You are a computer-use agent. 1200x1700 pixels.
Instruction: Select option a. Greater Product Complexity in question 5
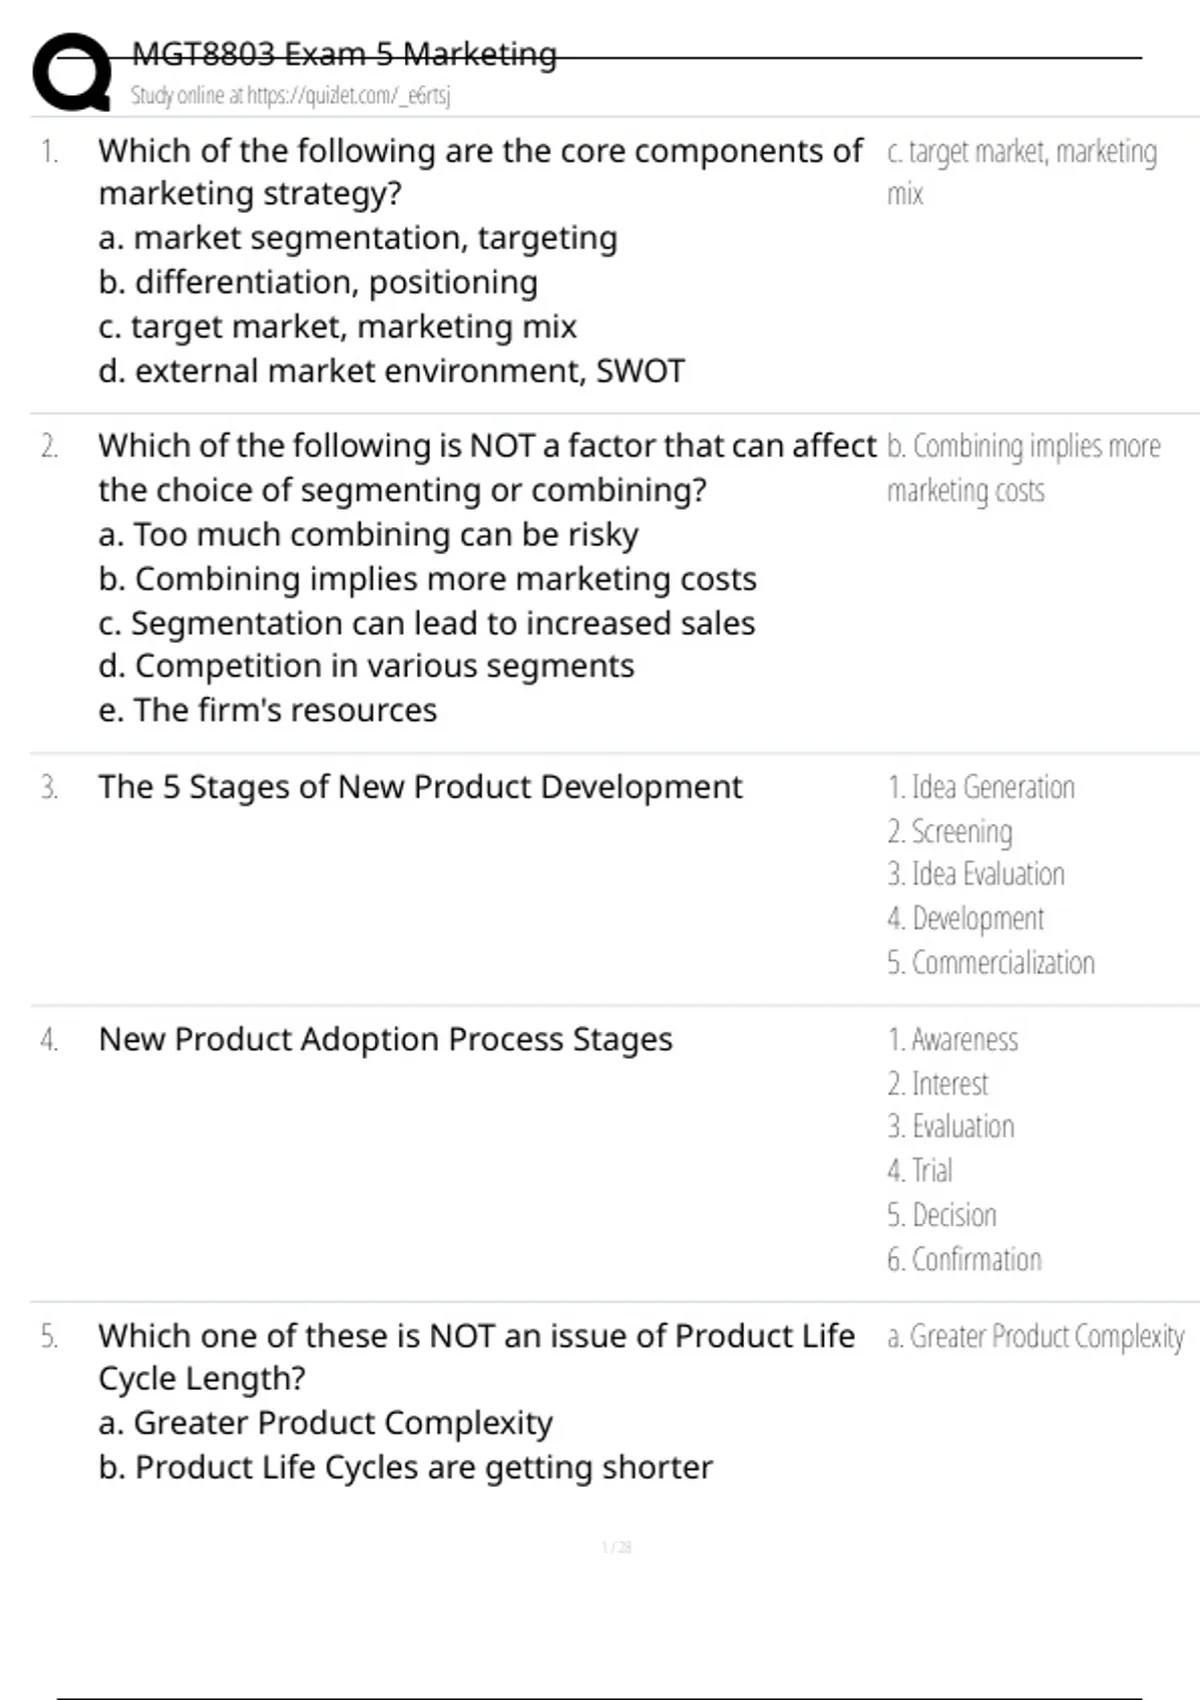point(325,1423)
